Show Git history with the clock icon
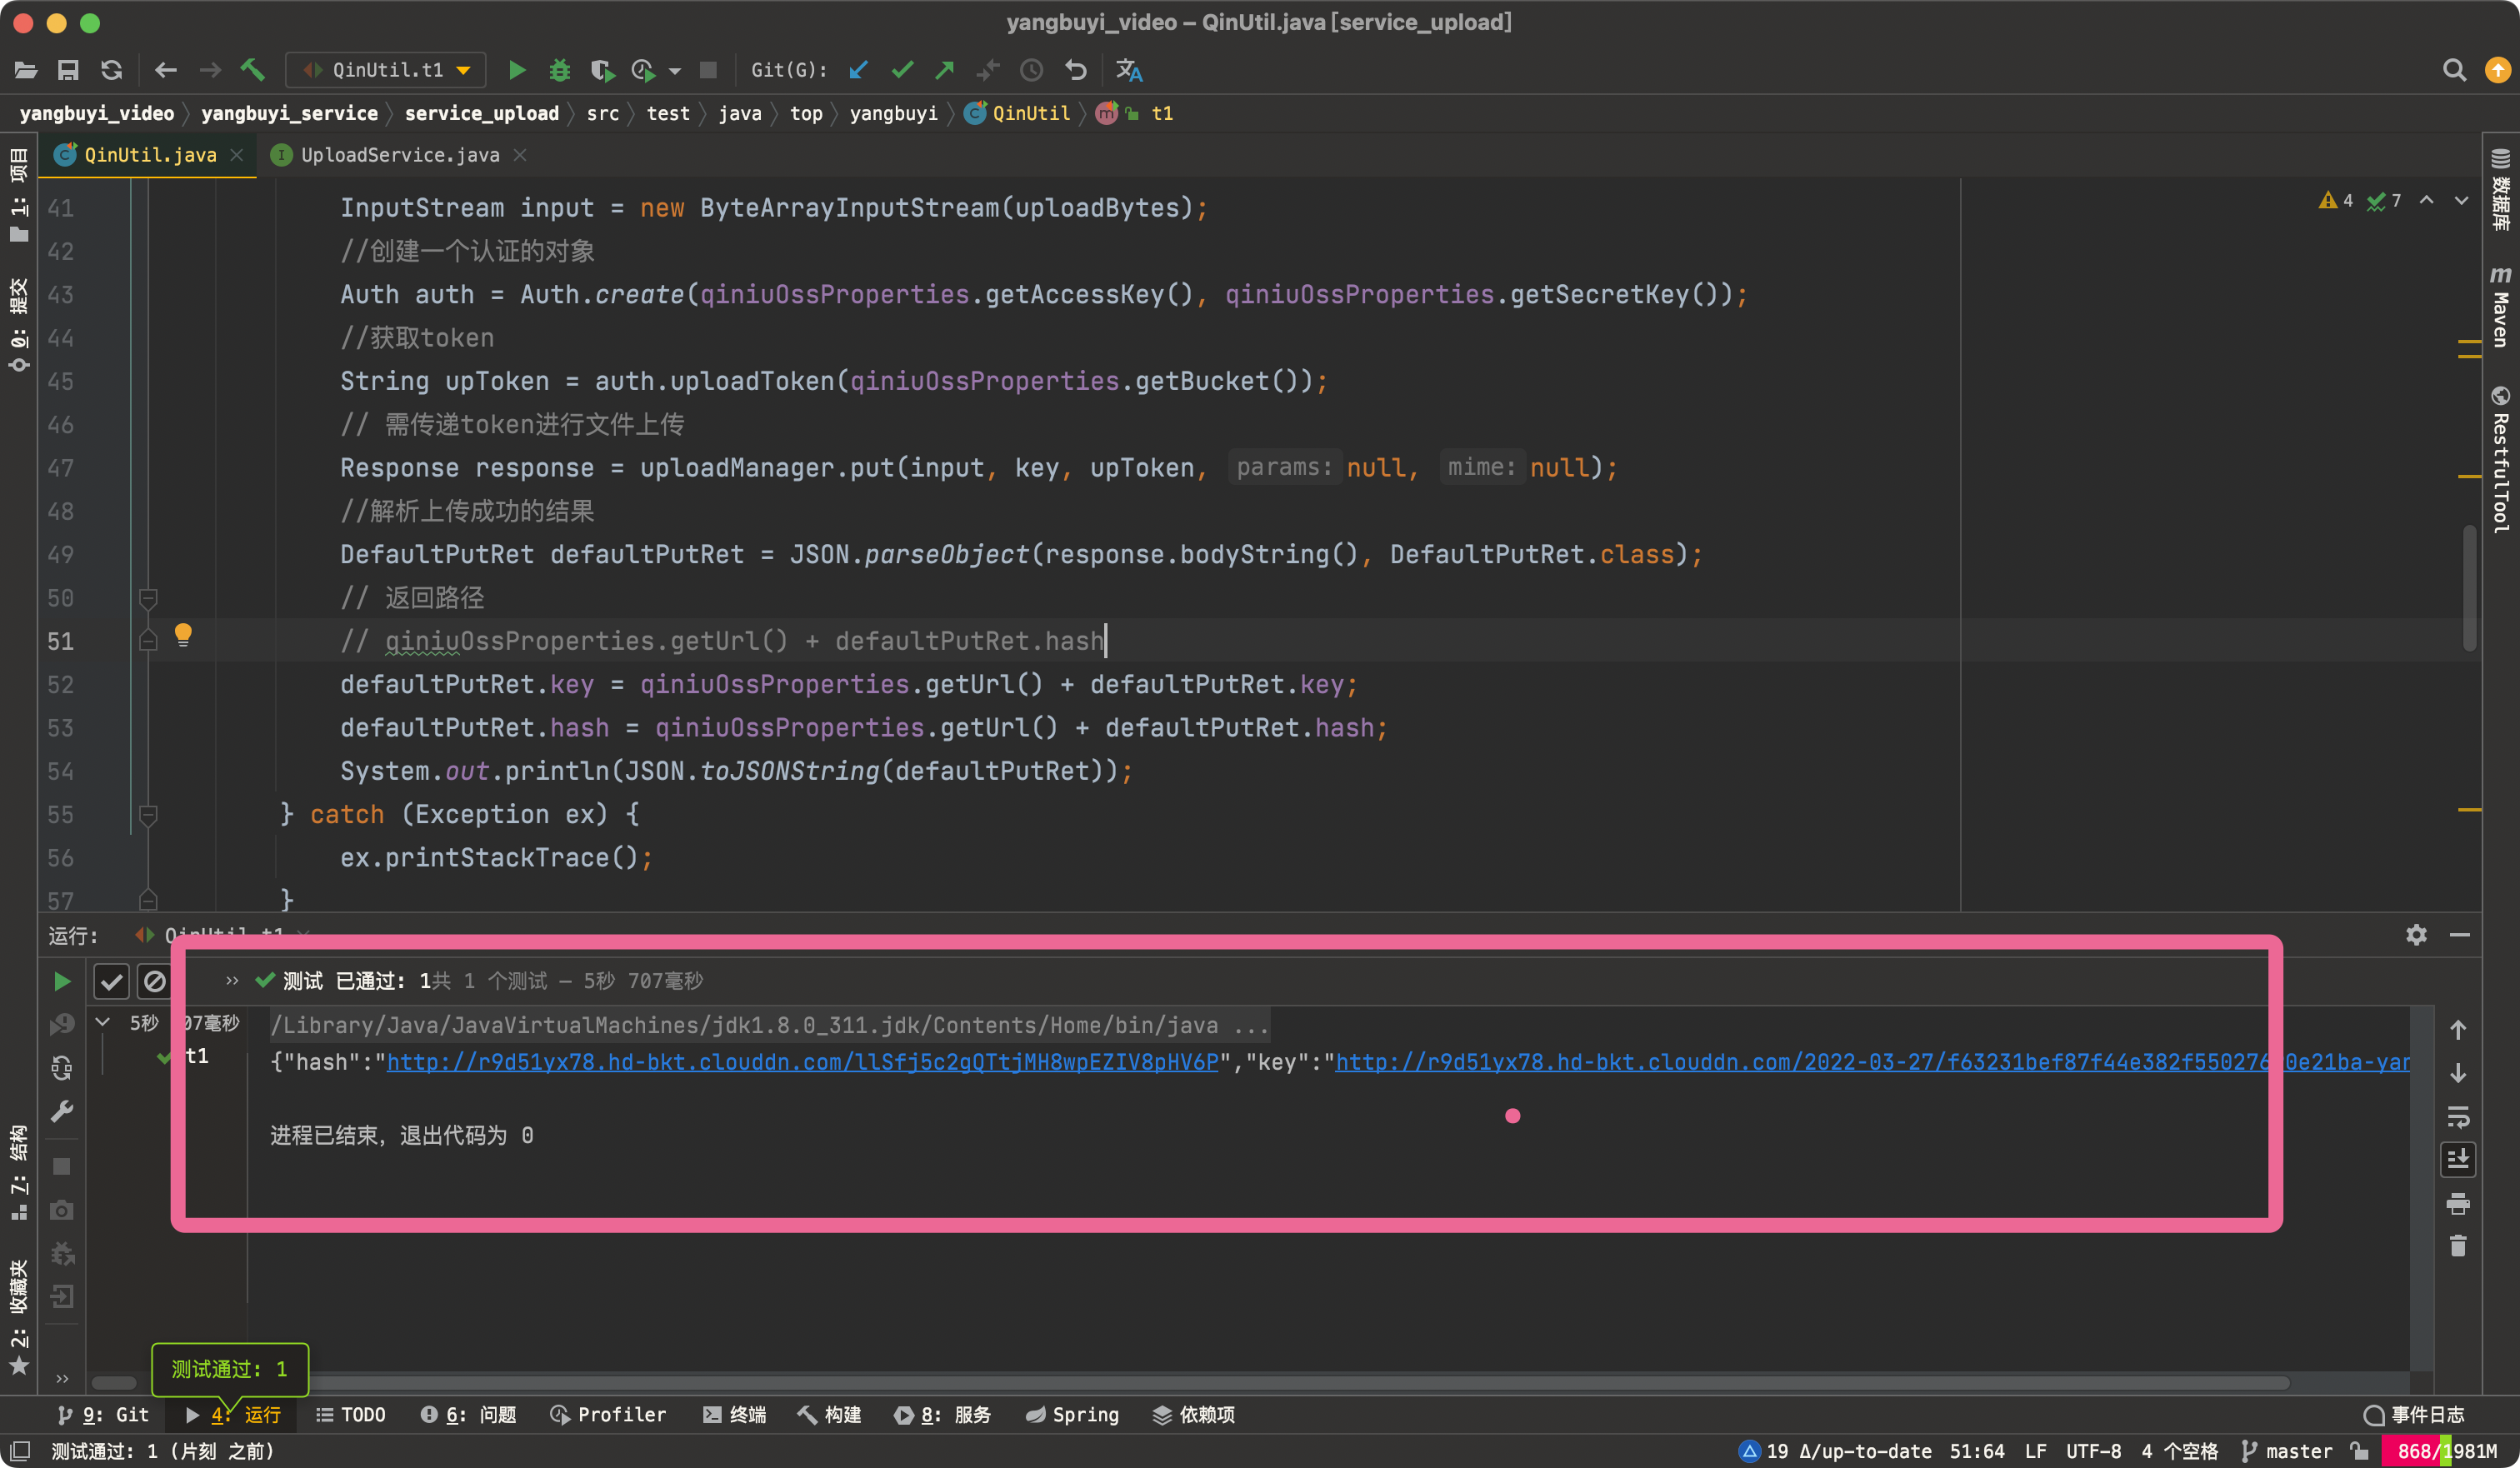This screenshot has height=1468, width=2520. 1031,70
